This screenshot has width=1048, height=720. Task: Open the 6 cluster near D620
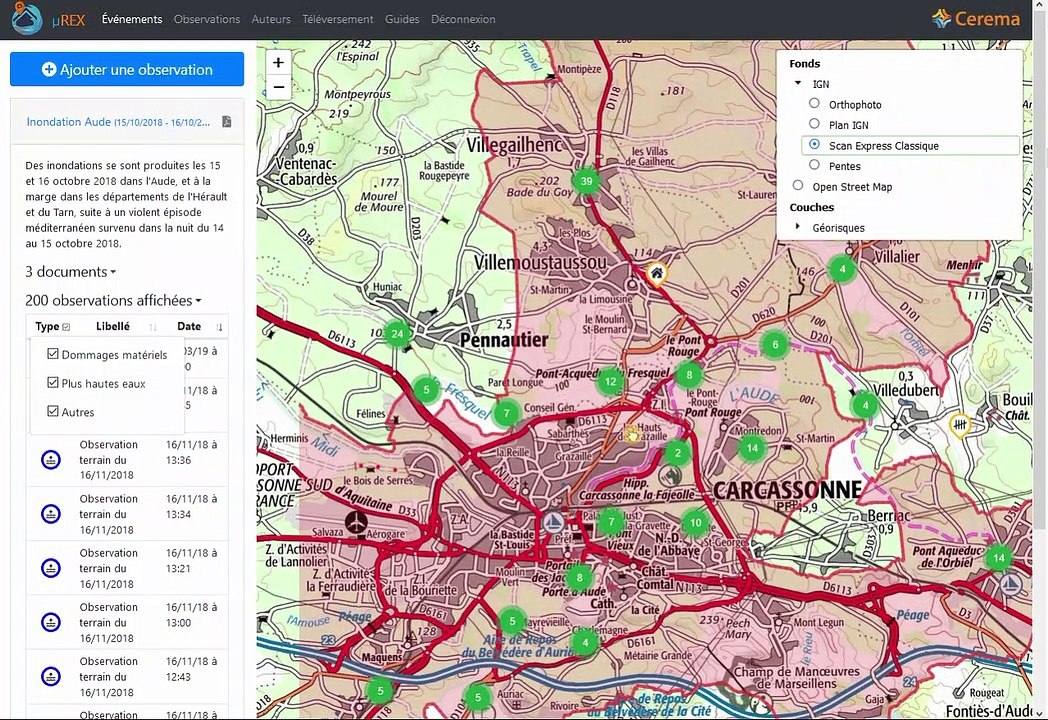click(x=775, y=345)
